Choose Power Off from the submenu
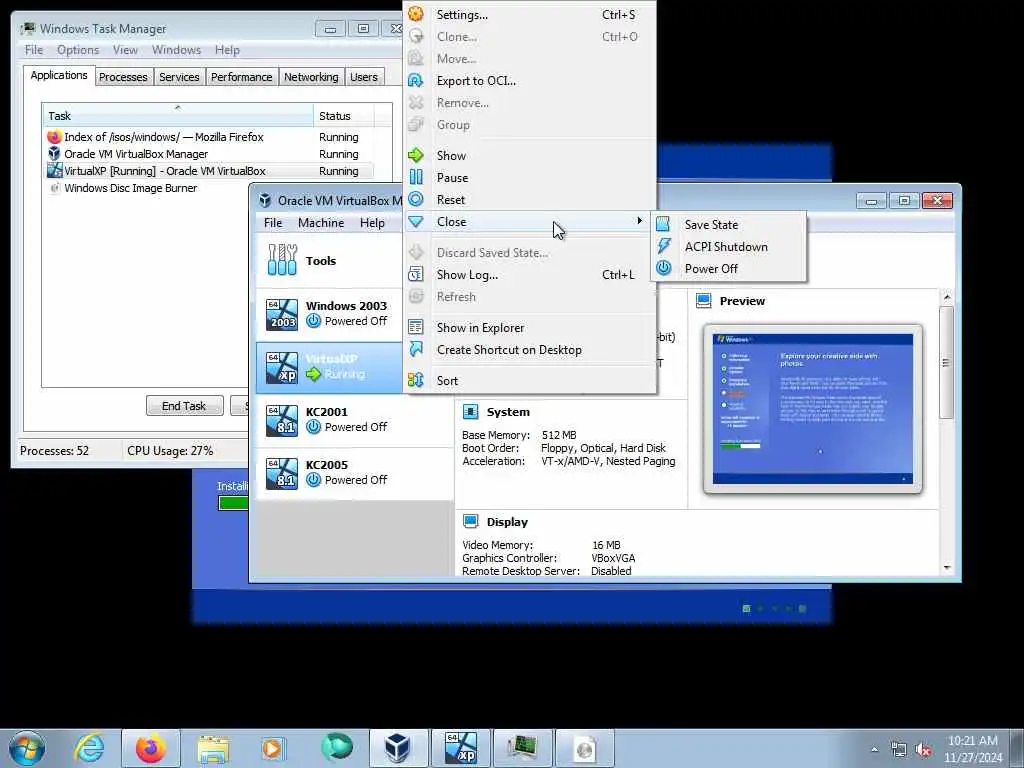1024x768 pixels. (729, 268)
